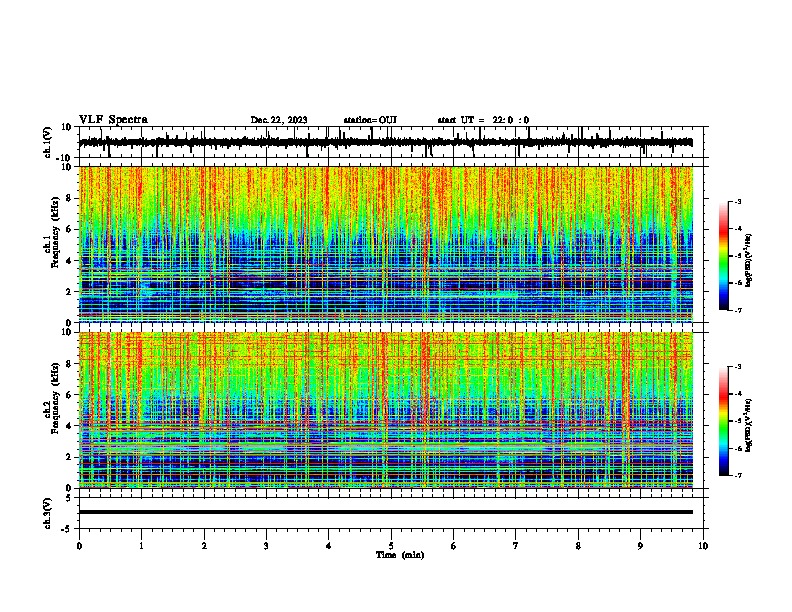Image resolution: width=792 pixels, height=612 pixels.
Task: Click tick label '10' on the Time axis
Action: tap(703, 546)
